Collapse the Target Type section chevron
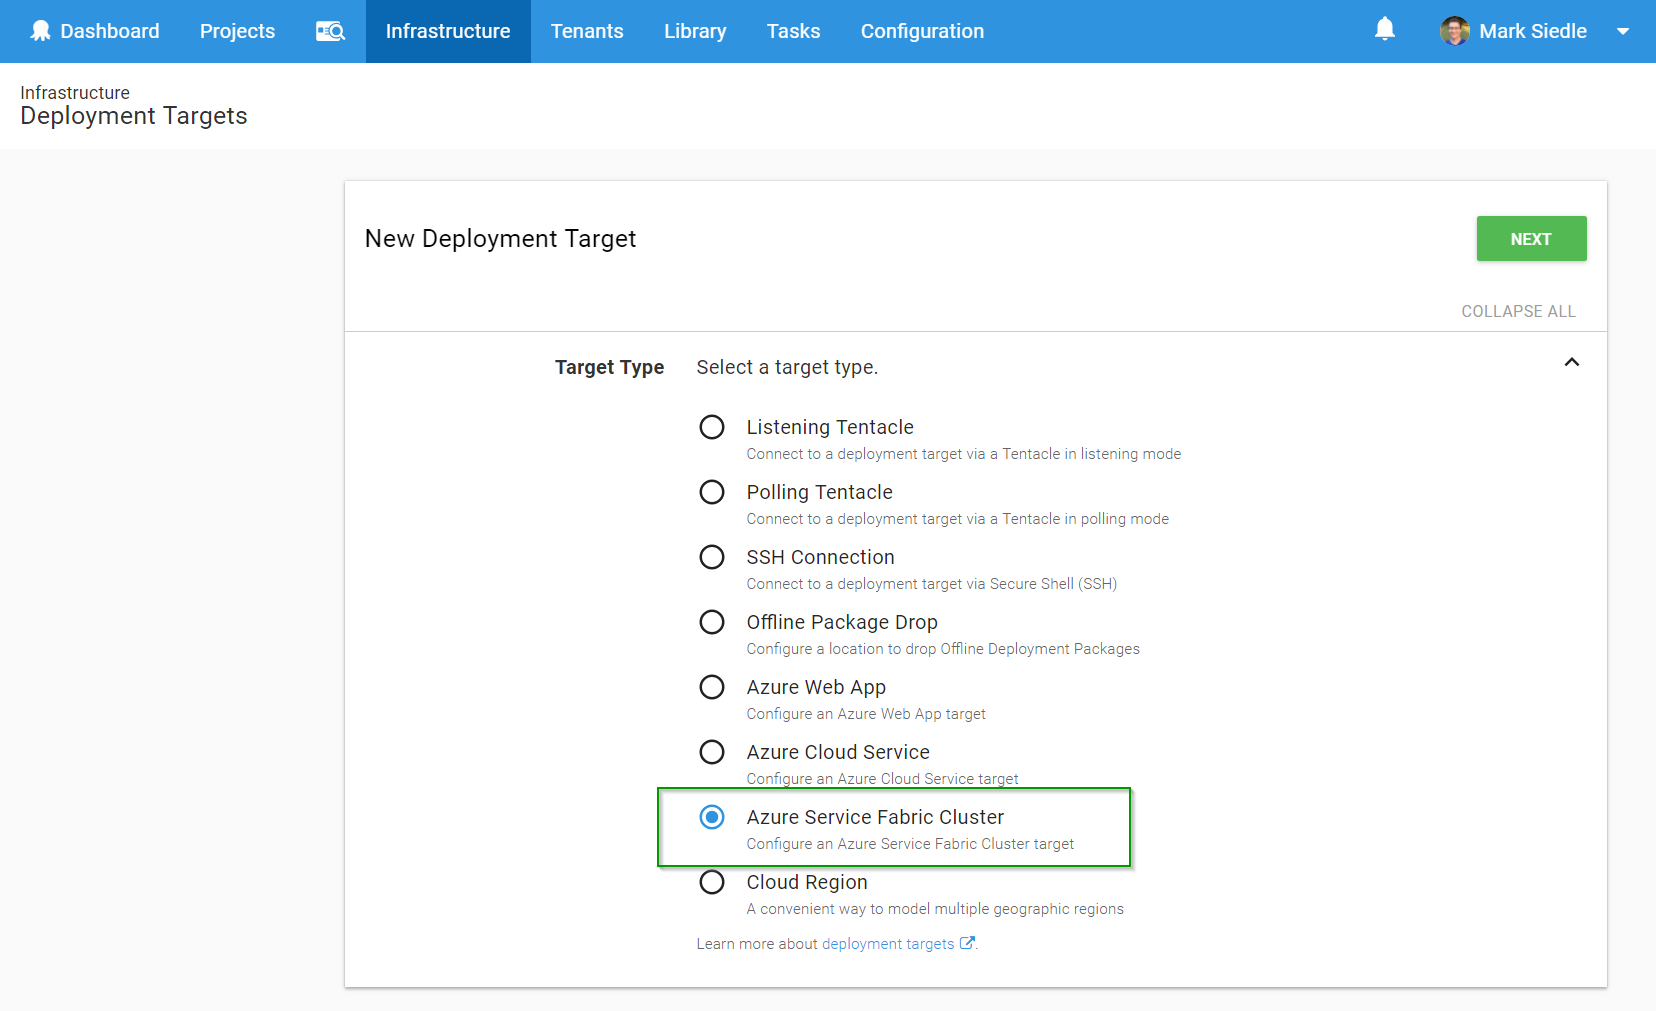 pyautogui.click(x=1571, y=362)
